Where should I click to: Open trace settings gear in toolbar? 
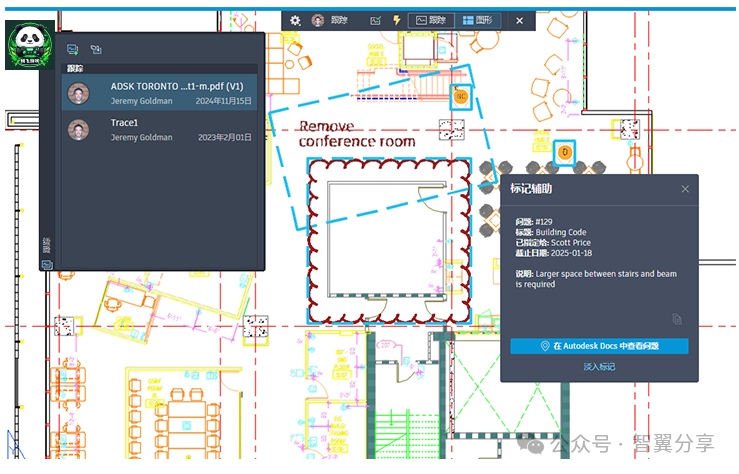click(295, 20)
